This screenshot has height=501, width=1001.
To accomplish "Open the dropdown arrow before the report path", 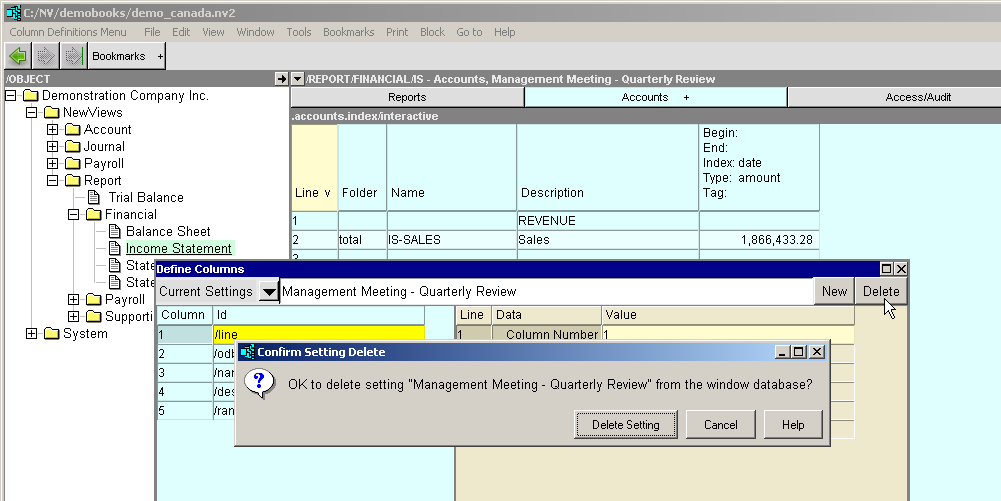I will click(297, 79).
